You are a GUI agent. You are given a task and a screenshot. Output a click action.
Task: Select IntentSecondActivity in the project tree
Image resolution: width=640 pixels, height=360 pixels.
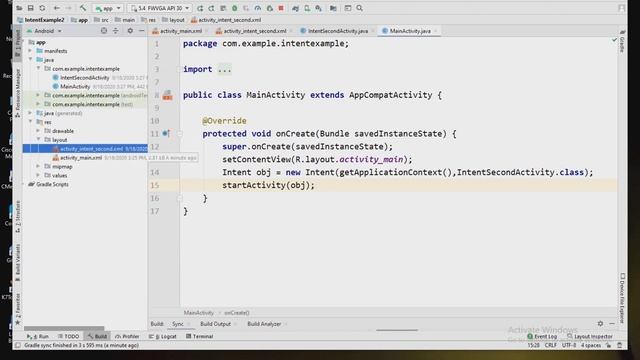pyautogui.click(x=84, y=78)
